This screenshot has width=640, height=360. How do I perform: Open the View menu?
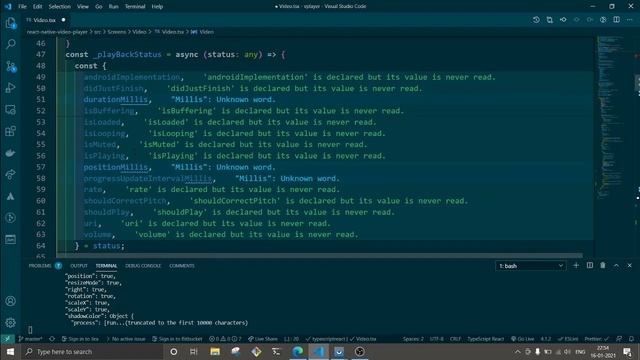point(83,7)
